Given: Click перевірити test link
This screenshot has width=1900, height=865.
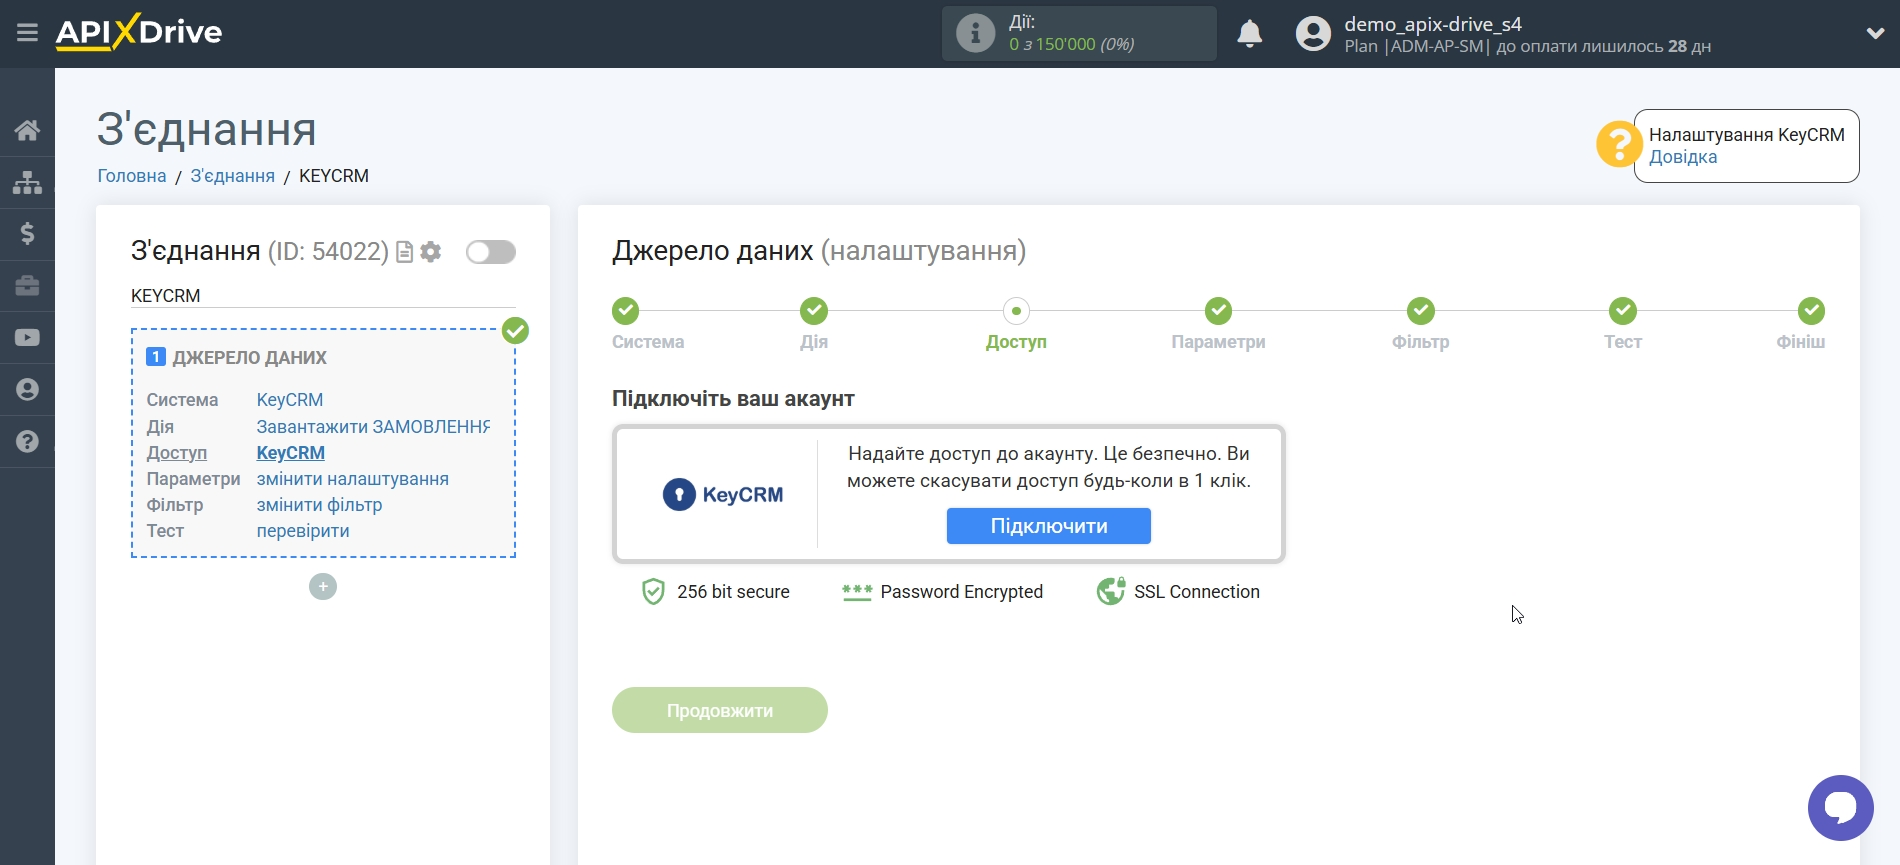Looking at the screenshot, I should 303,531.
